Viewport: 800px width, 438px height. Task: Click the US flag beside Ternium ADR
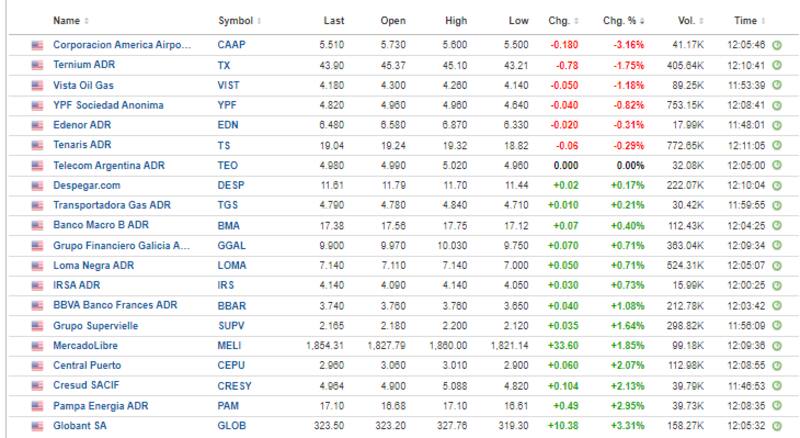tap(38, 65)
